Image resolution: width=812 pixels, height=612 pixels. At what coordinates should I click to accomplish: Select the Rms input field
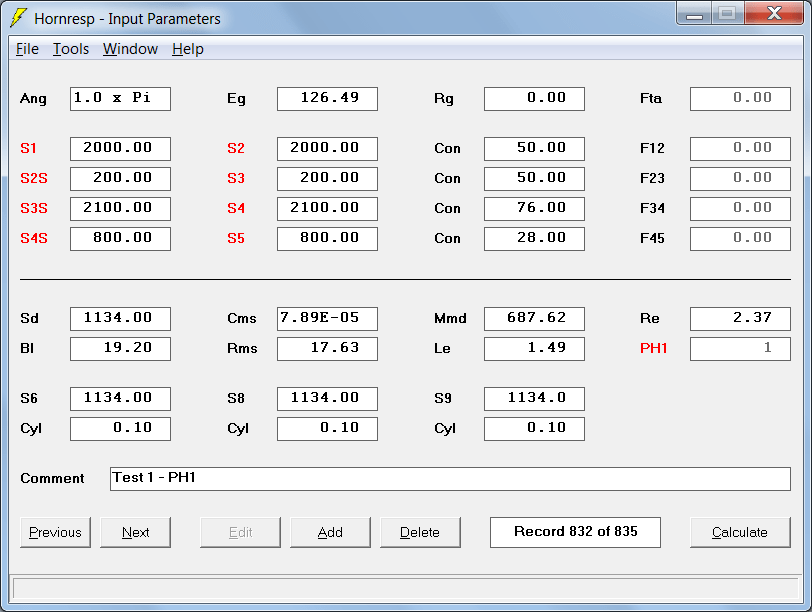(327, 349)
